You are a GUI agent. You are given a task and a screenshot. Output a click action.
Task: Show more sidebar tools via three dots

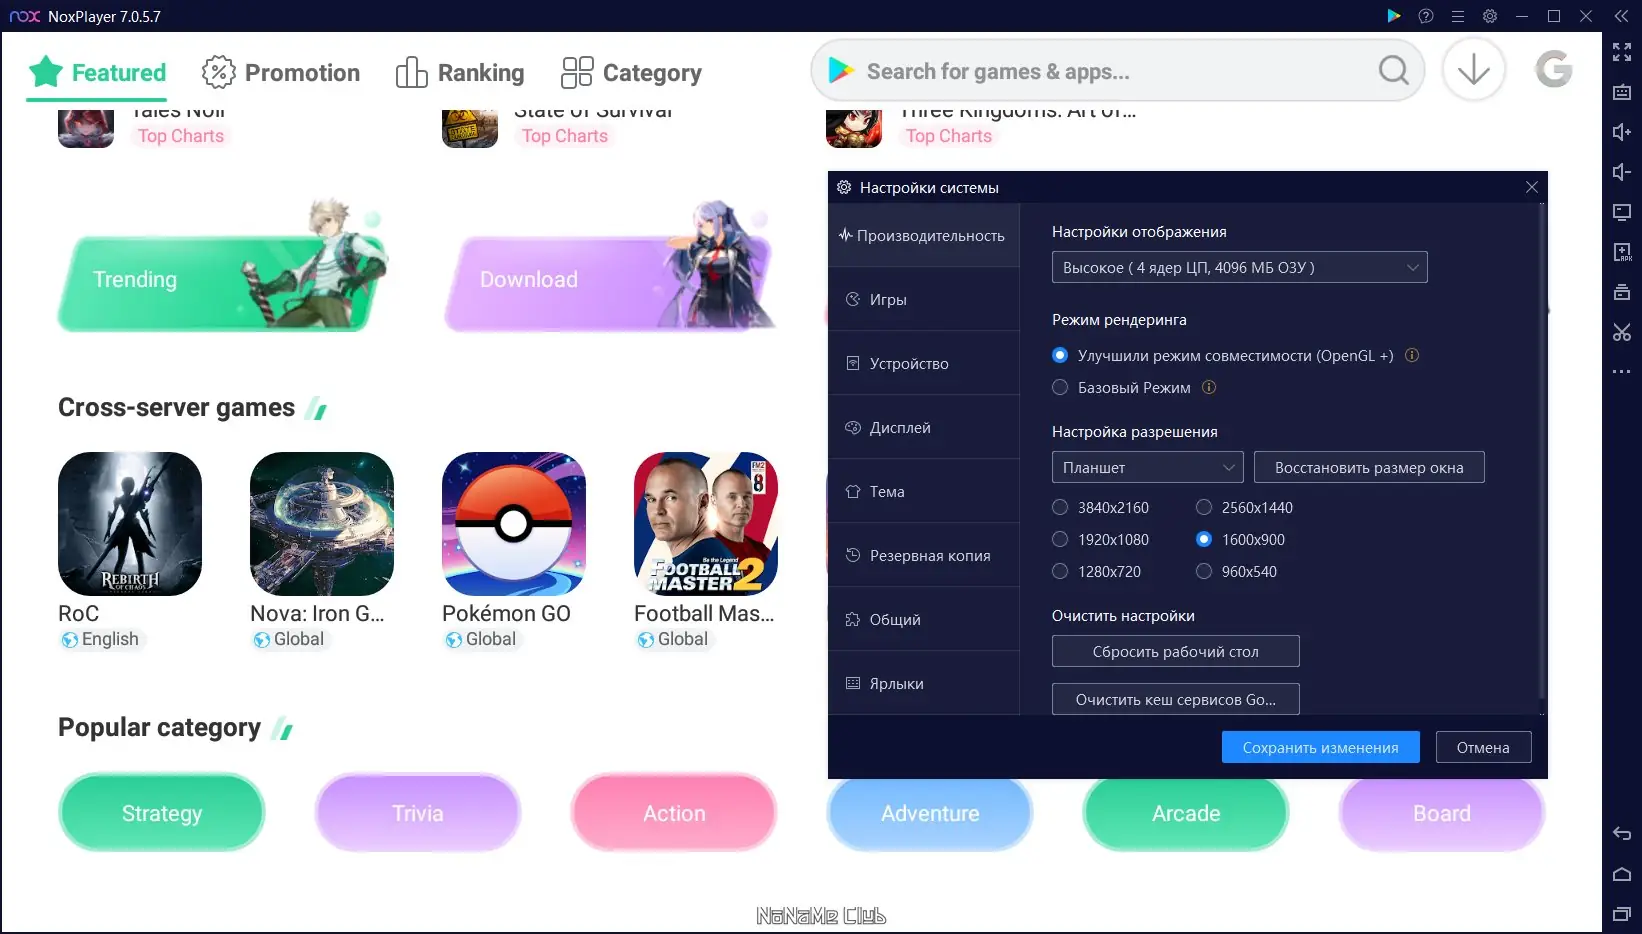(x=1622, y=372)
